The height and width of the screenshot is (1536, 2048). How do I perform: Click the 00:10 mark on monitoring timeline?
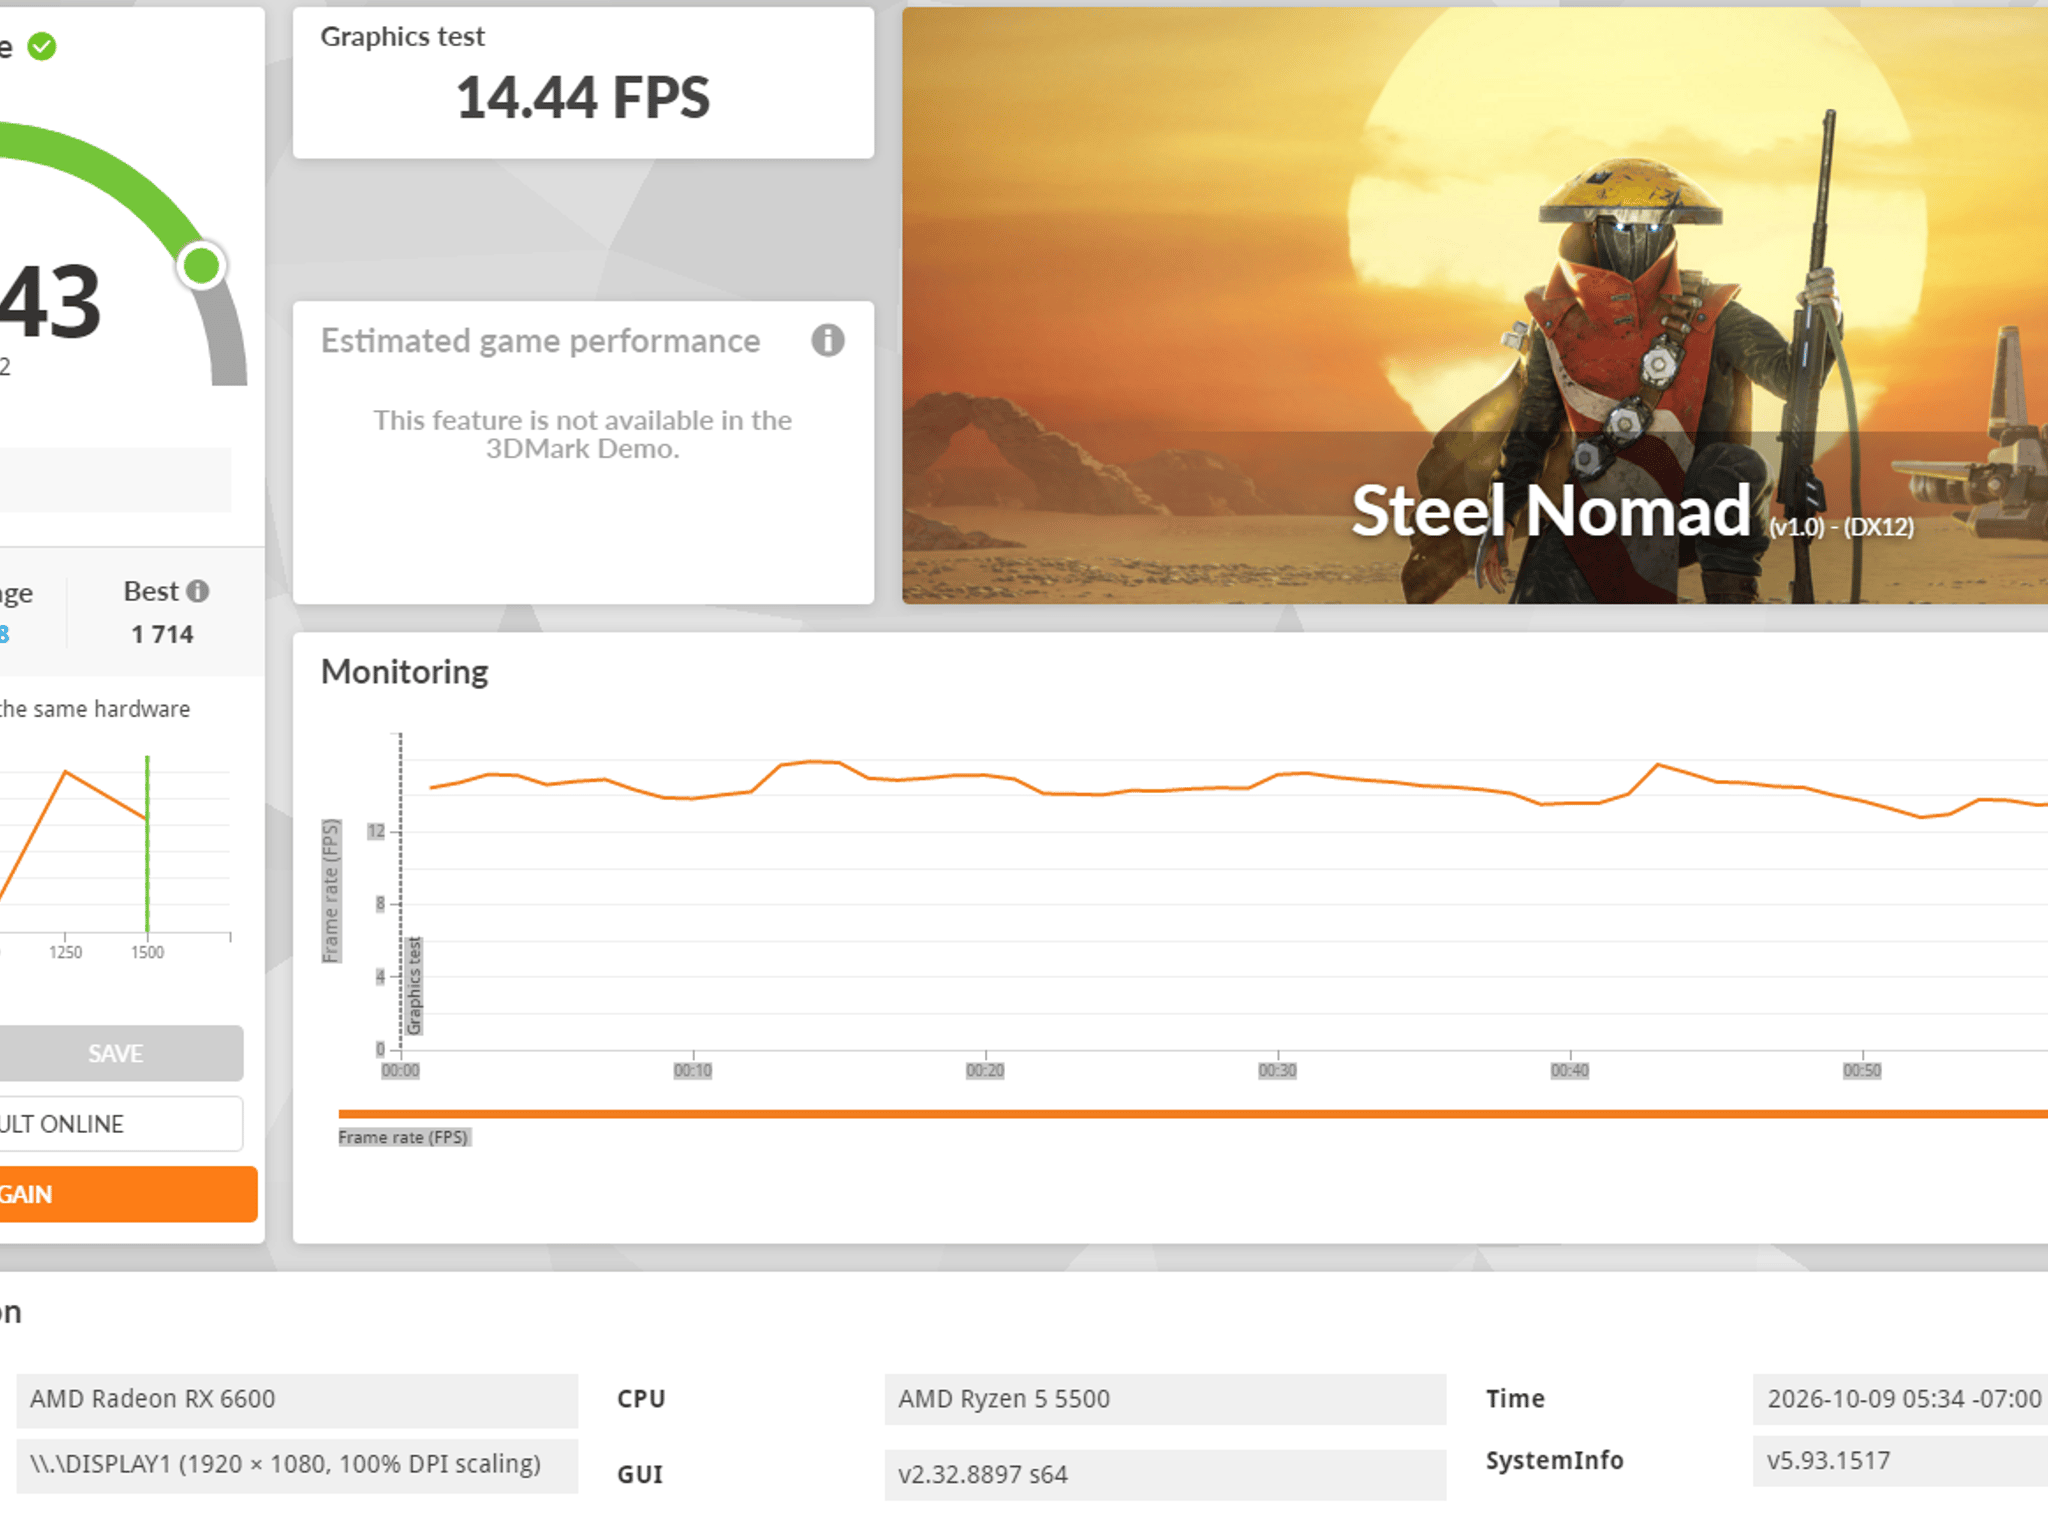(x=693, y=1071)
